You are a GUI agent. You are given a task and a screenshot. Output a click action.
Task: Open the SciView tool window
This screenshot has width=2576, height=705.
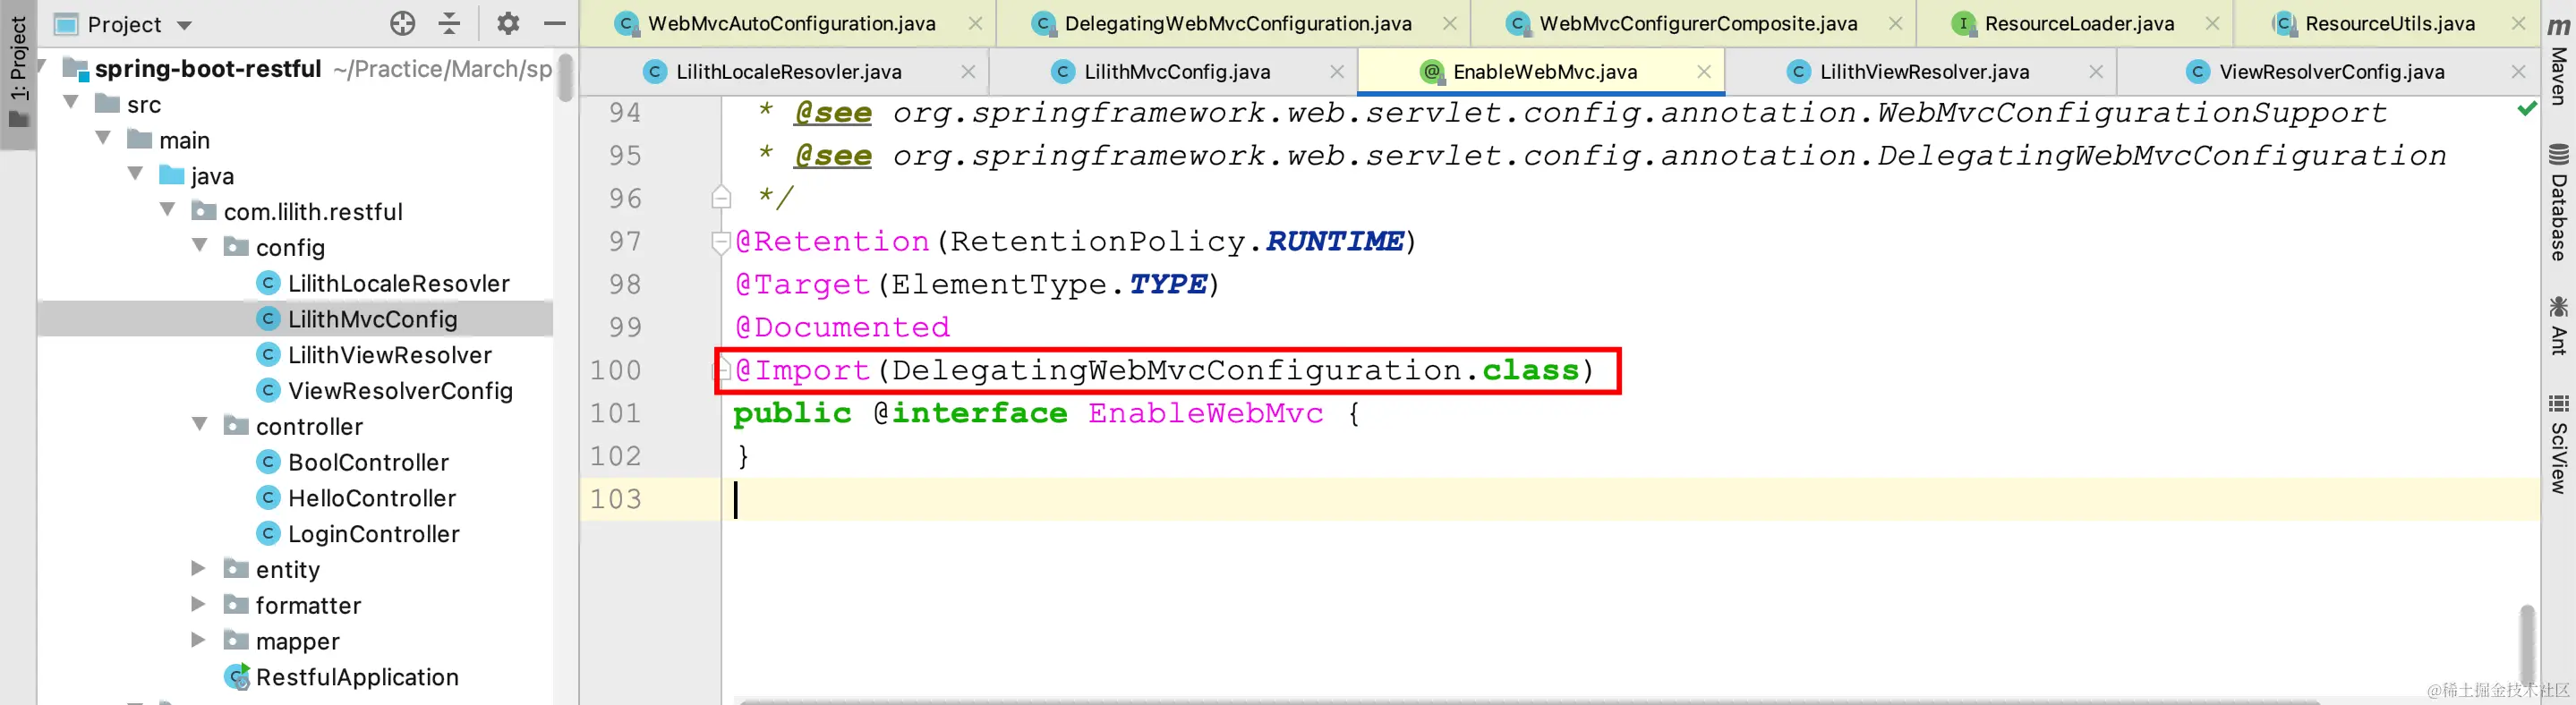2558,444
